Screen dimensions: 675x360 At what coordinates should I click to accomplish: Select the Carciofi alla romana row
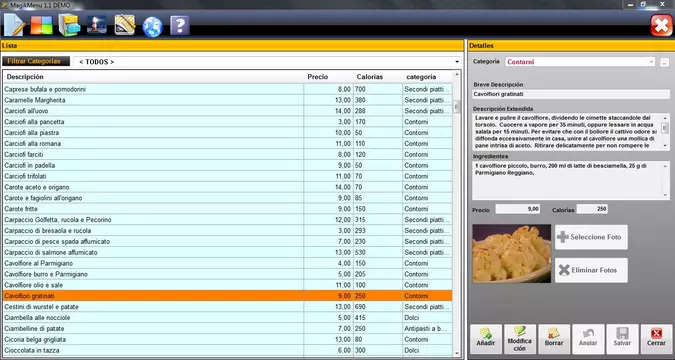(x=228, y=144)
